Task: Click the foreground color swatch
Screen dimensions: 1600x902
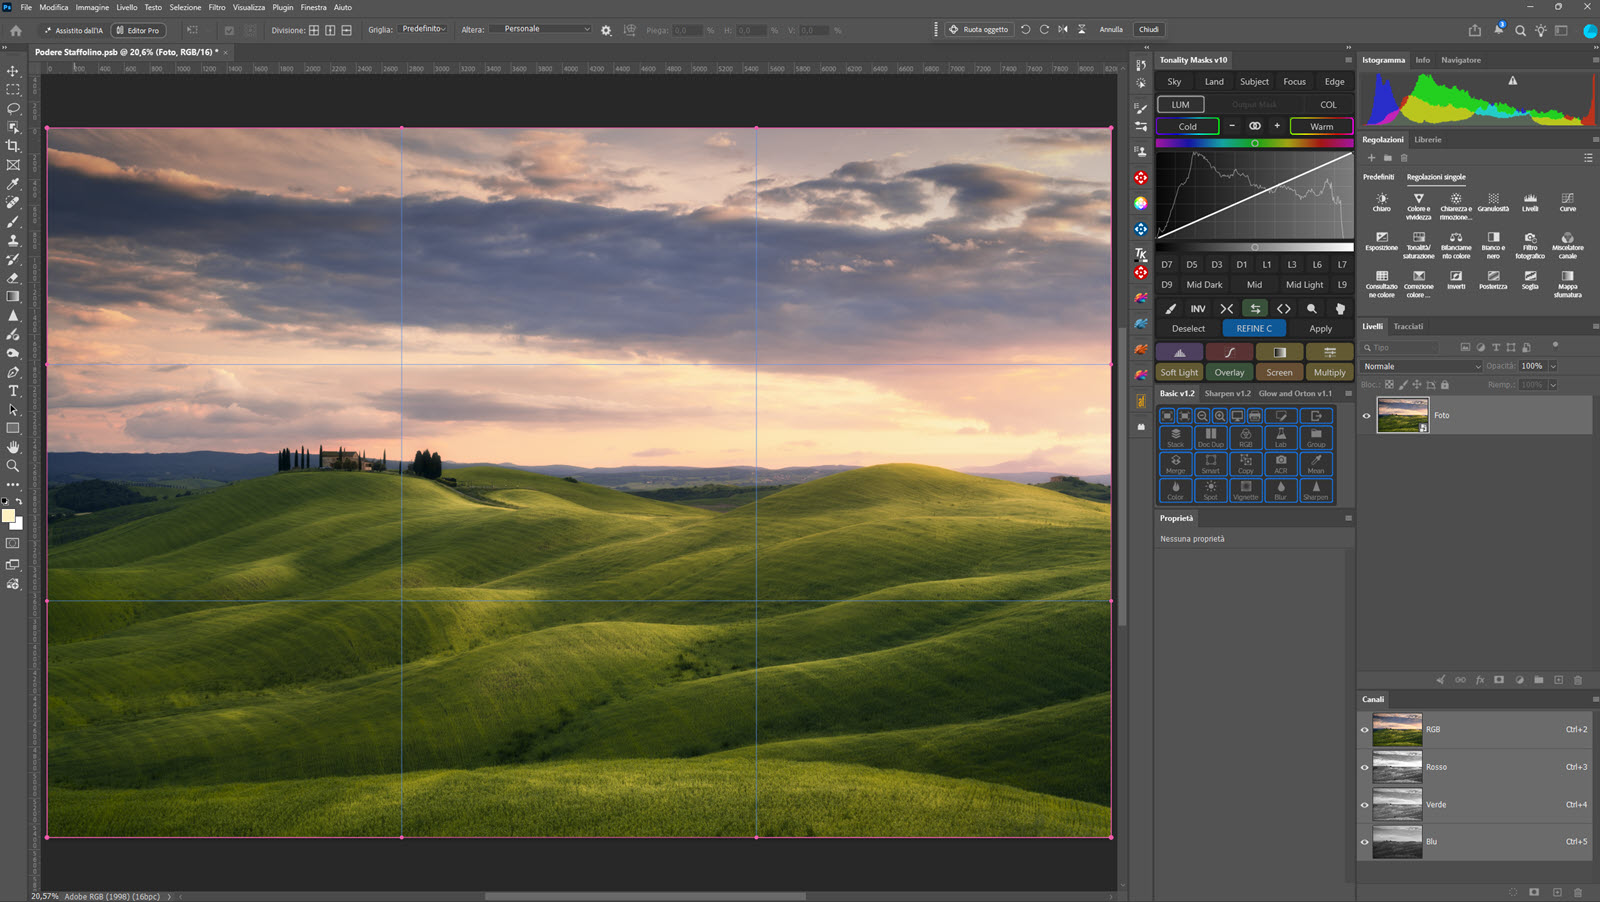Action: click(x=9, y=516)
